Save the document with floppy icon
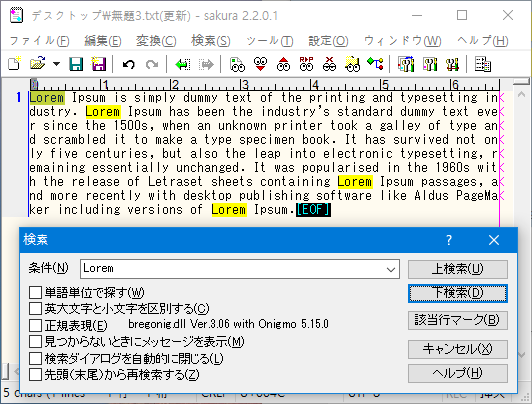 coord(76,64)
